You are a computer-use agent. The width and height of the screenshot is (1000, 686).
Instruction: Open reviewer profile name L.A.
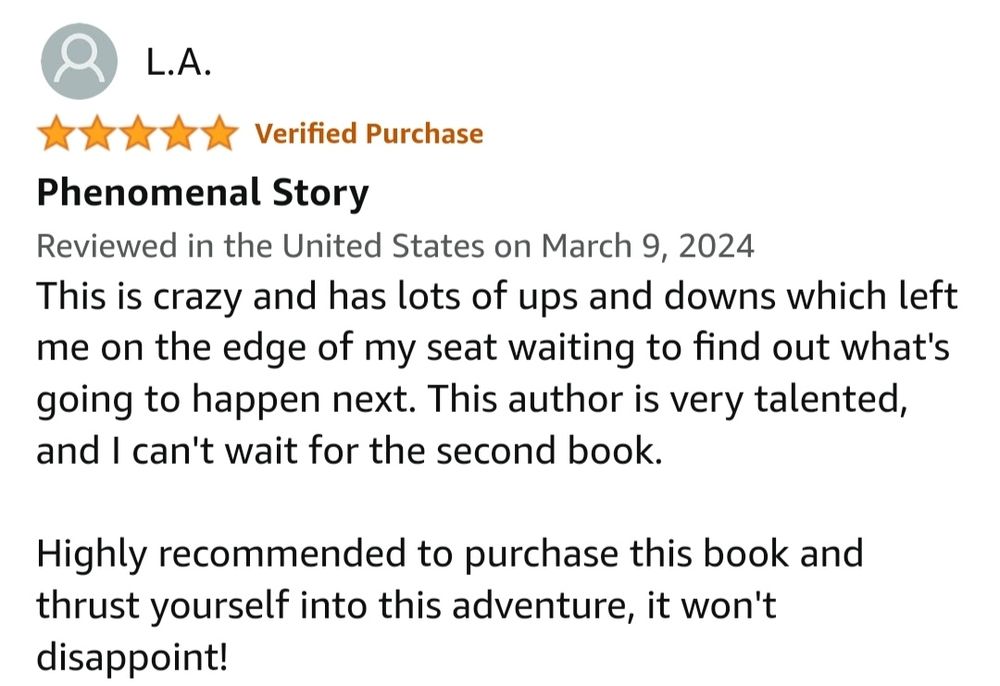click(x=179, y=62)
